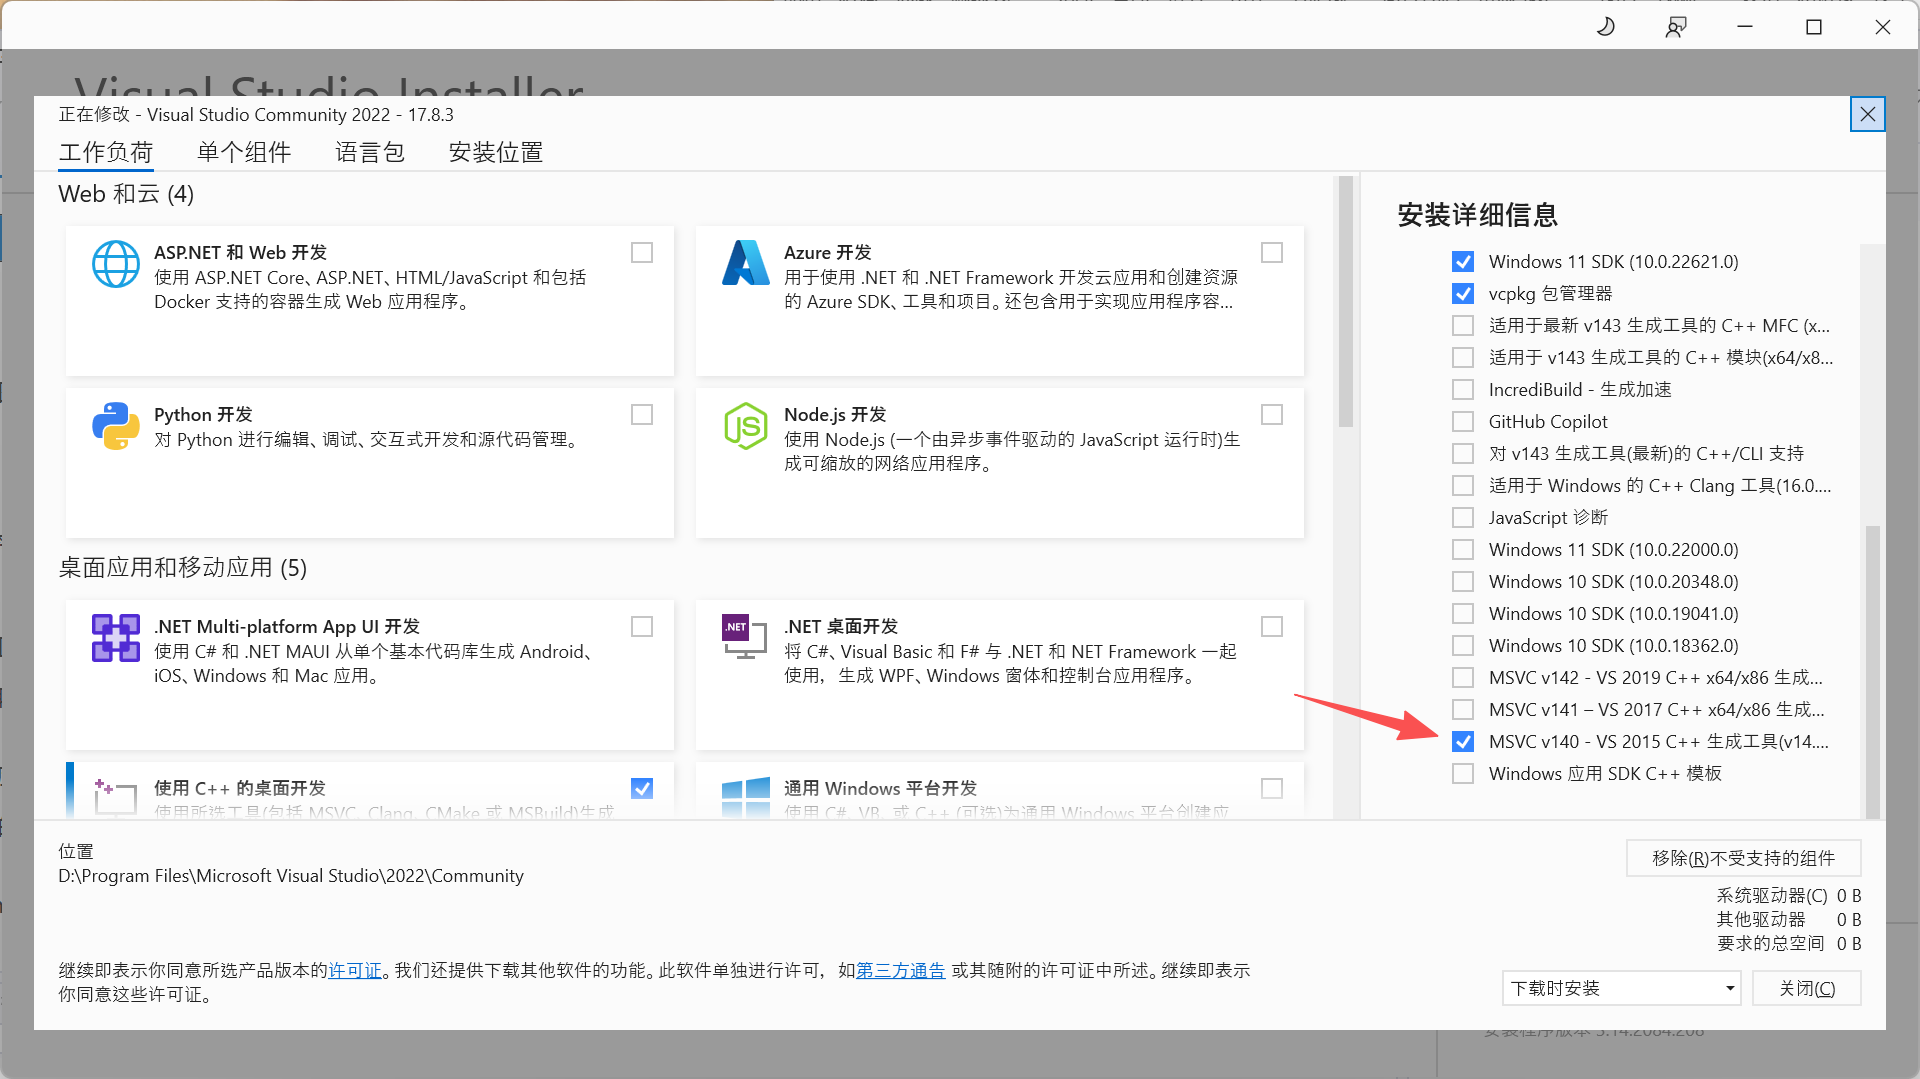Viewport: 1920px width, 1079px height.
Task: Check Windows 10 SDK (10.0.18362.0)
Action: pyautogui.click(x=1463, y=646)
